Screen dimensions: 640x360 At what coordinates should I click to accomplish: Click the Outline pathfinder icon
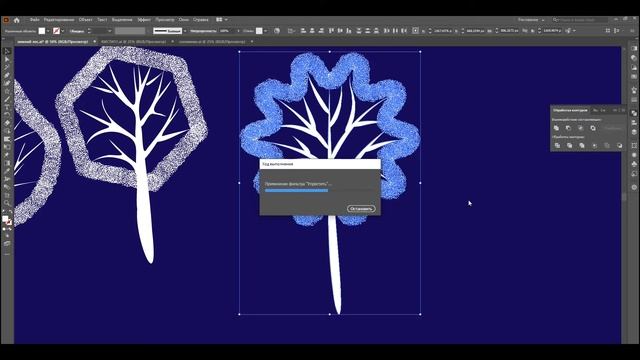coord(607,145)
